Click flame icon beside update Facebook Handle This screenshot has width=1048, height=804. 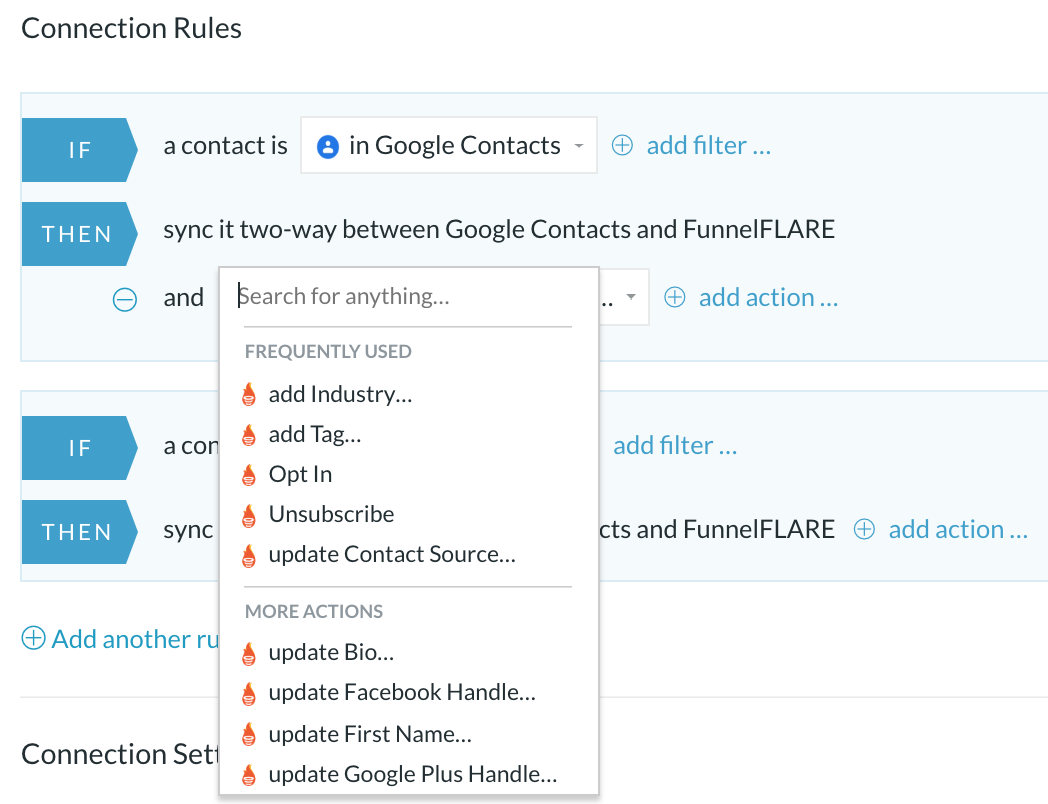(249, 693)
